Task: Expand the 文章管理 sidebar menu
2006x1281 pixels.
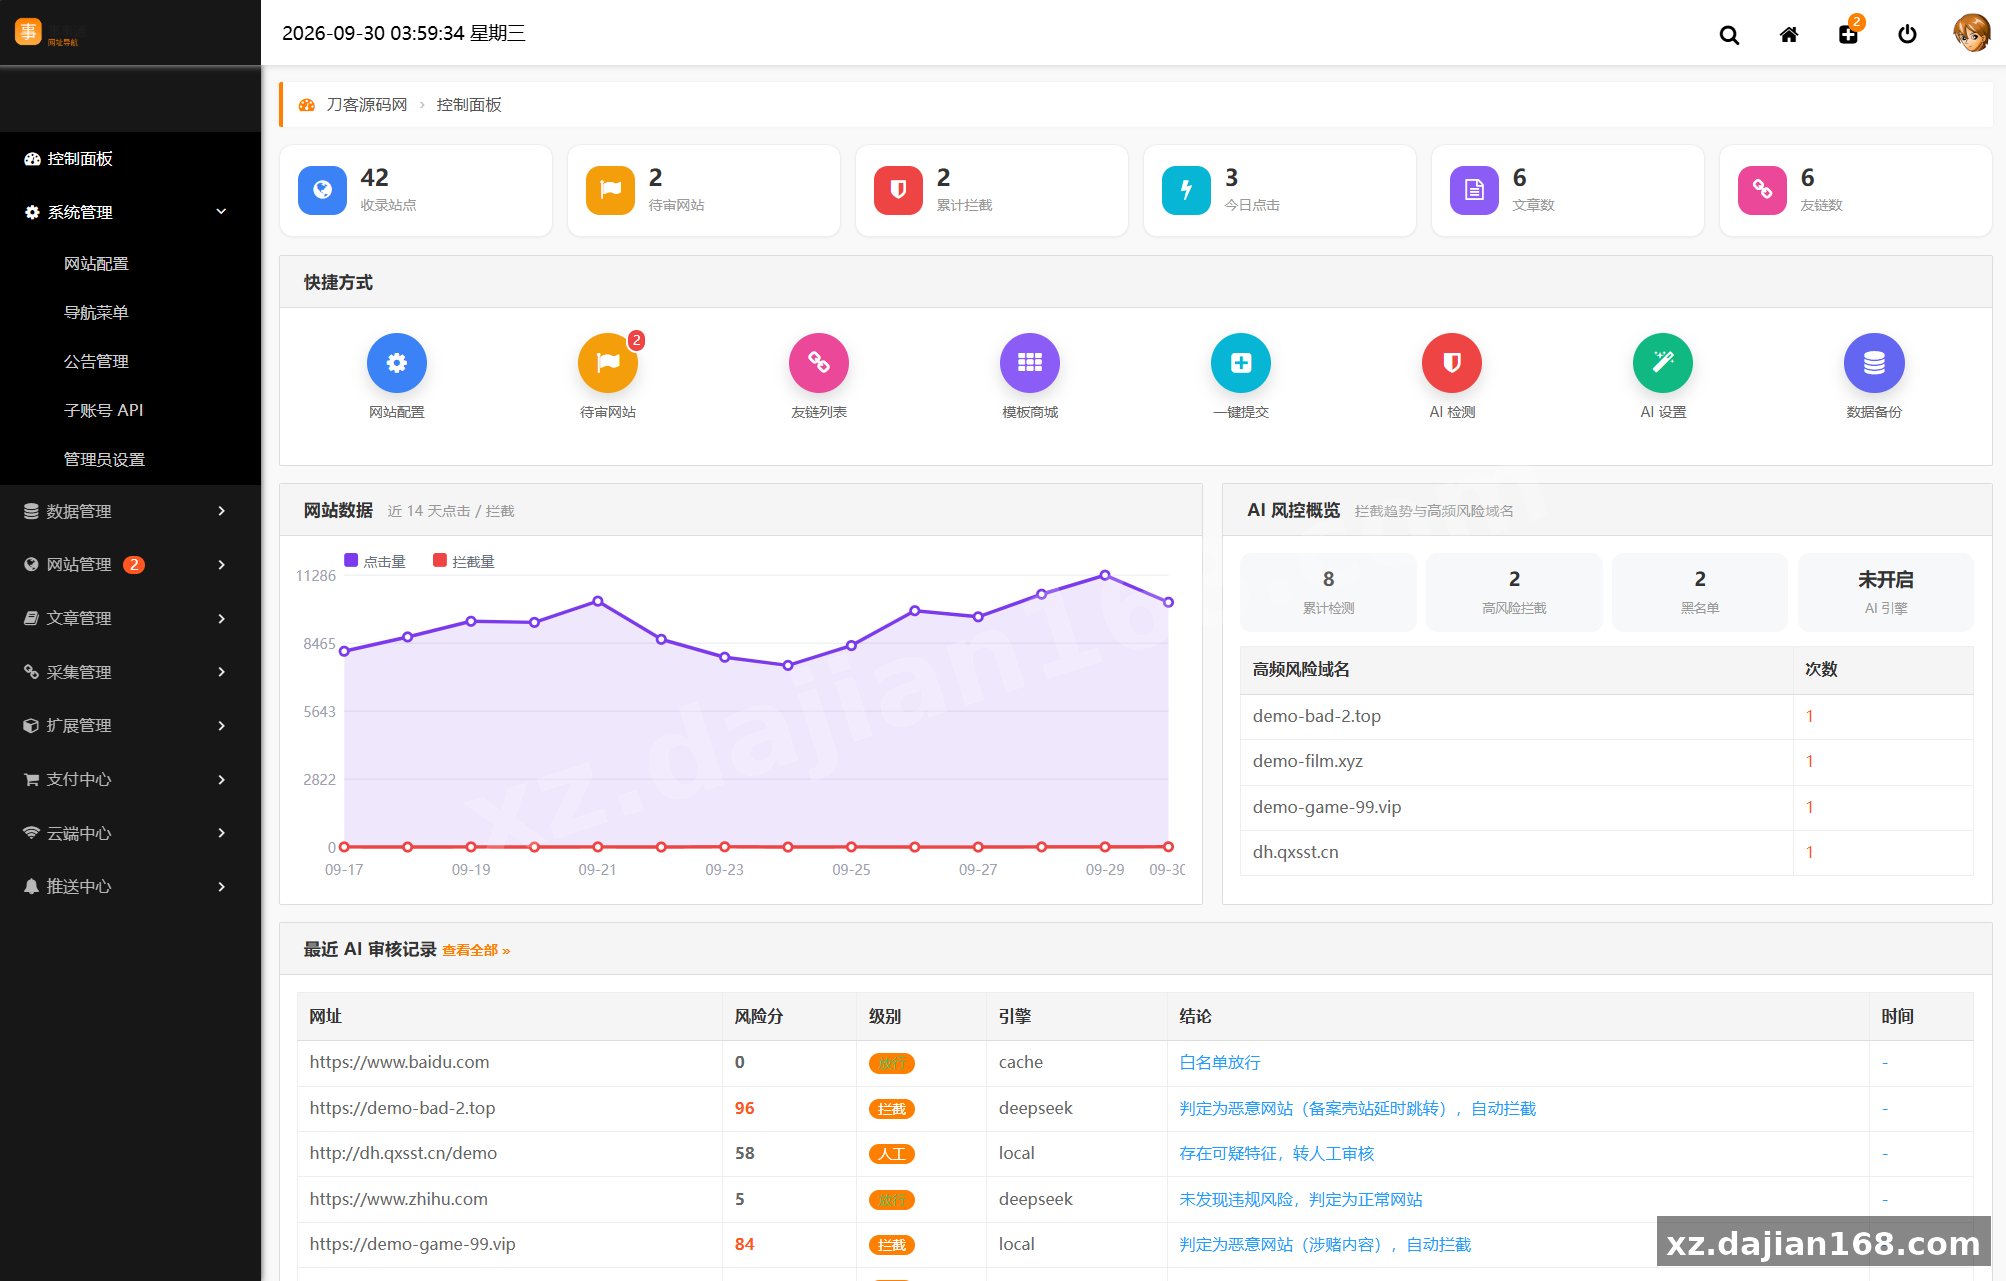Action: (x=130, y=618)
